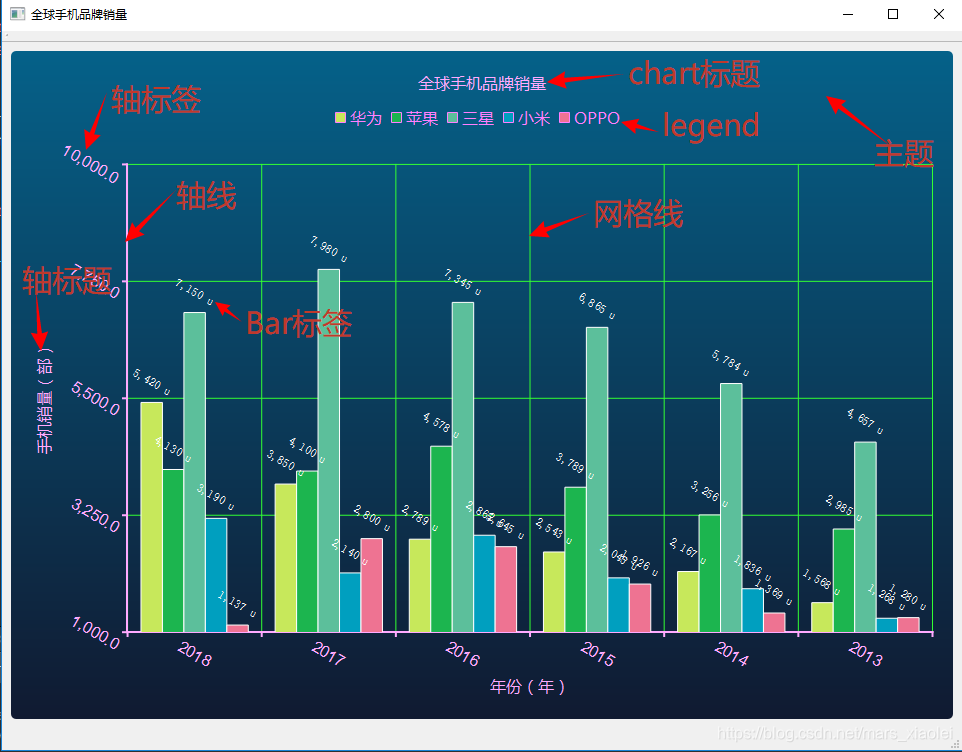Click the 4,657 三星 bar for 2013
Viewport: 962px width, 752px height.
point(865,537)
